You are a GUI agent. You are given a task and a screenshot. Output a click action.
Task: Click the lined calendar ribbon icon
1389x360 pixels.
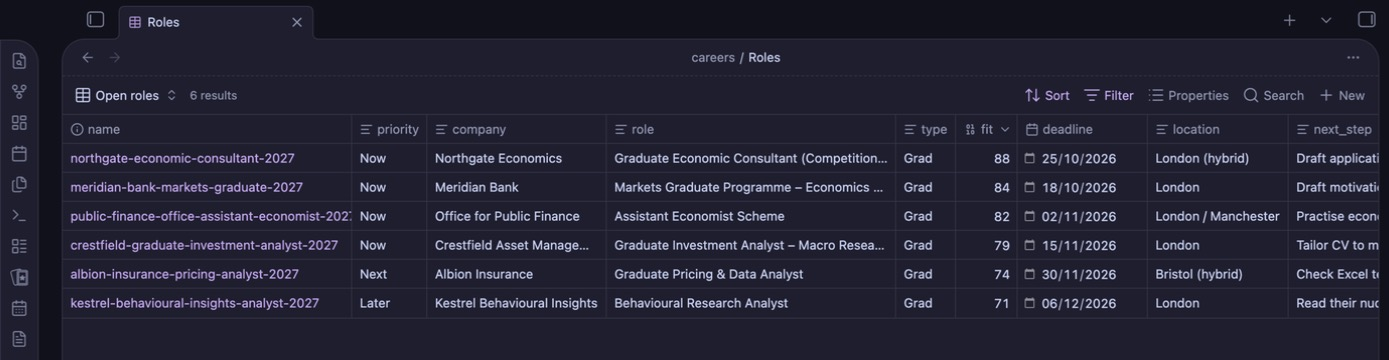[19, 308]
